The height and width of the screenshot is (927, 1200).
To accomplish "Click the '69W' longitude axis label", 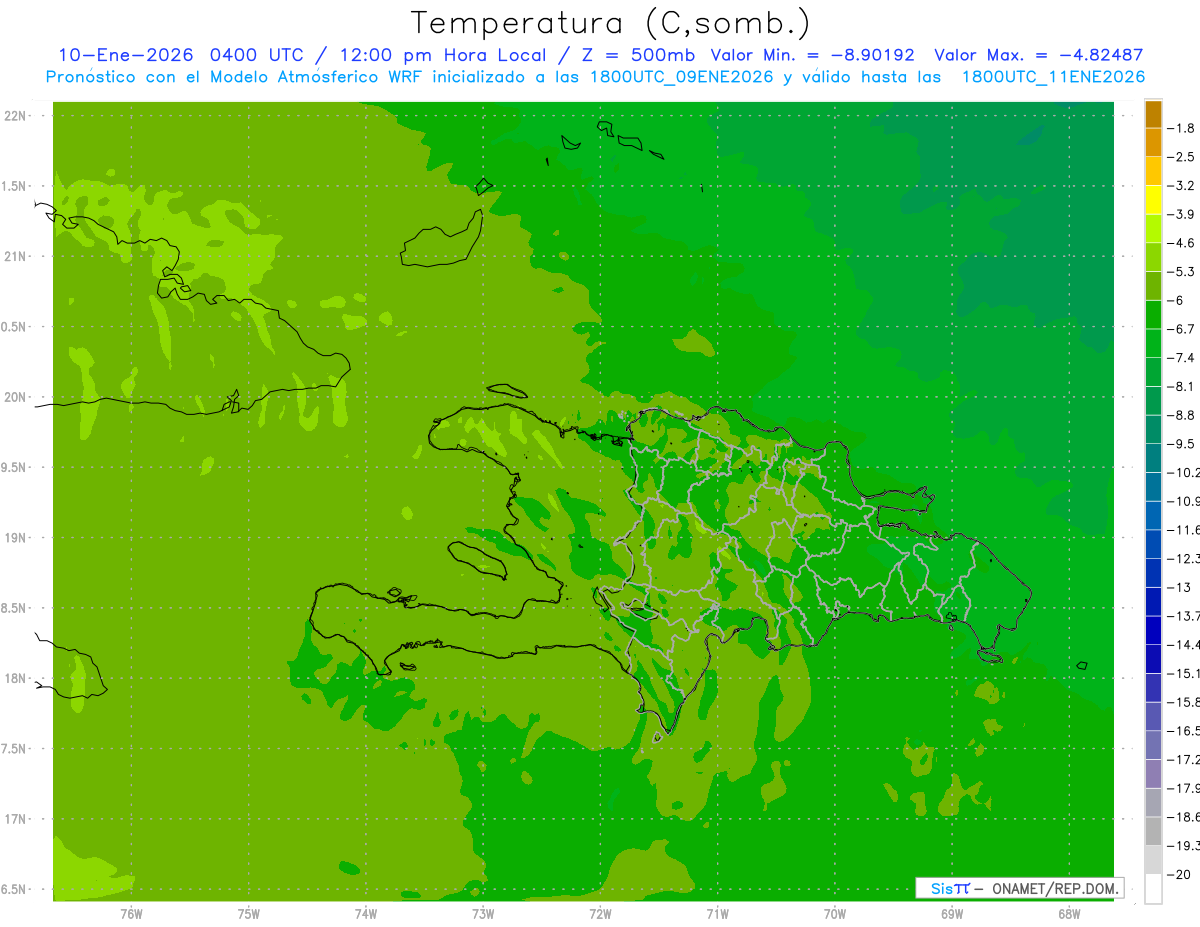I will [x=952, y=913].
